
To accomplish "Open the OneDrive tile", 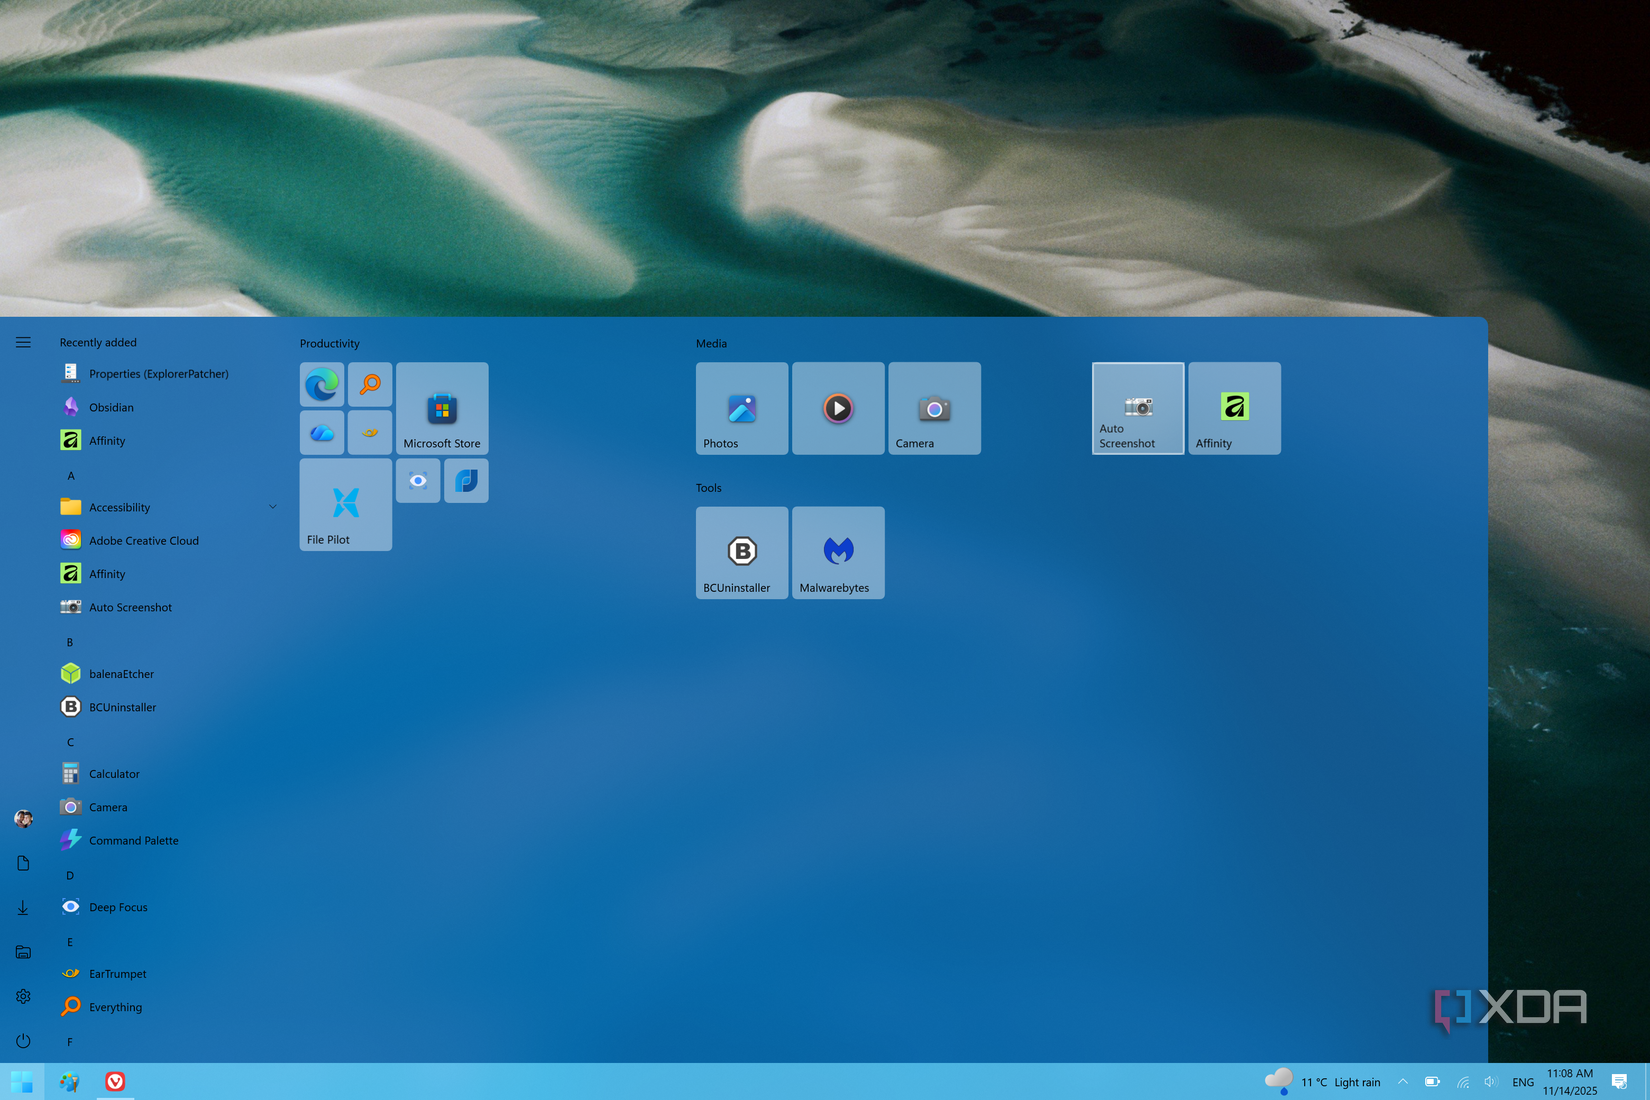I will [x=321, y=432].
